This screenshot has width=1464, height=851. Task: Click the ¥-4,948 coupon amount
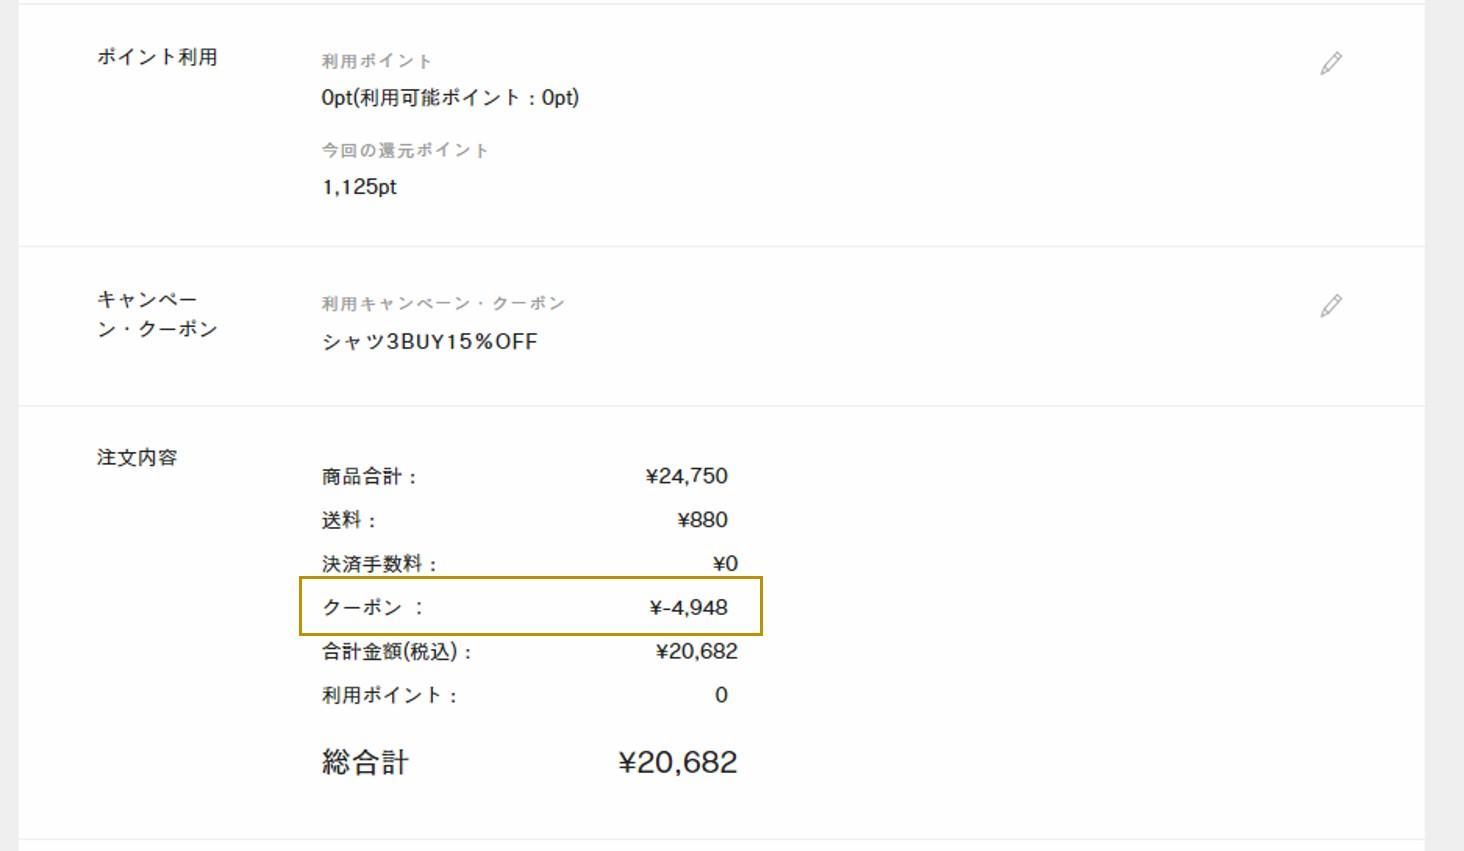(690, 606)
